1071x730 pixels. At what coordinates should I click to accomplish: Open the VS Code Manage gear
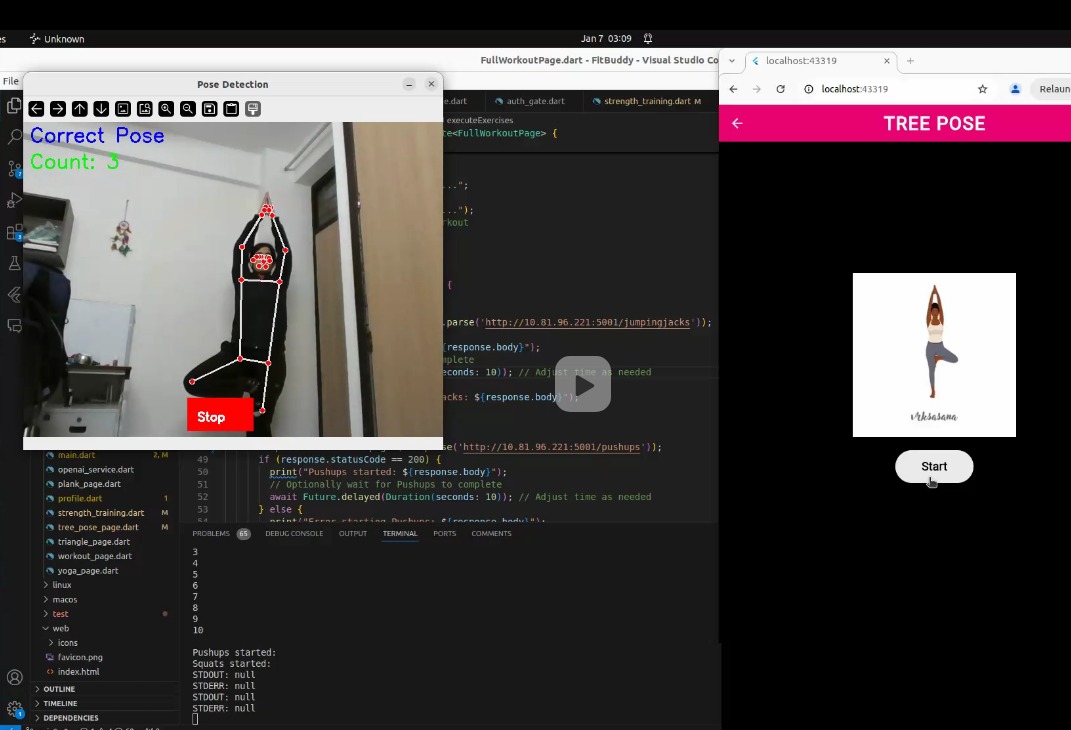click(14, 709)
